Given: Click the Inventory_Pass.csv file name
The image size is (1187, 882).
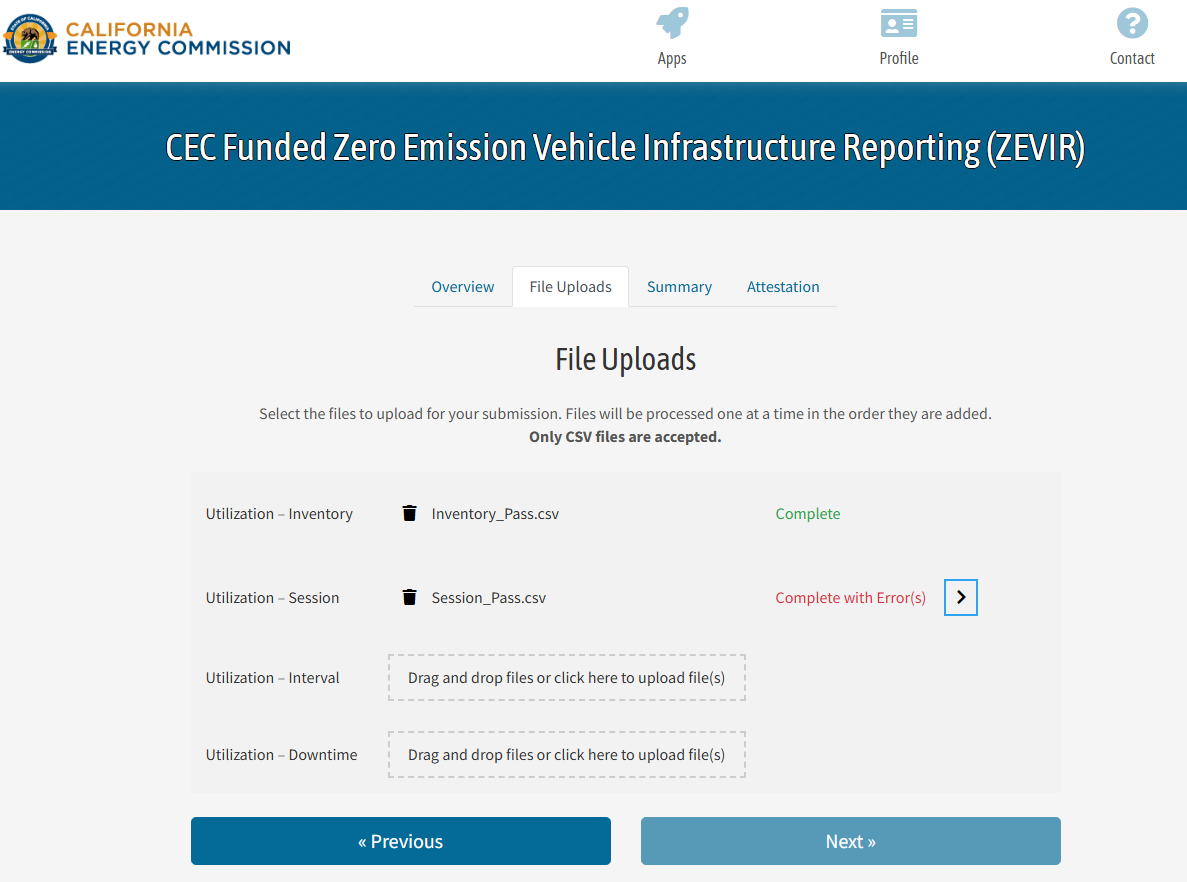Looking at the screenshot, I should click(497, 513).
